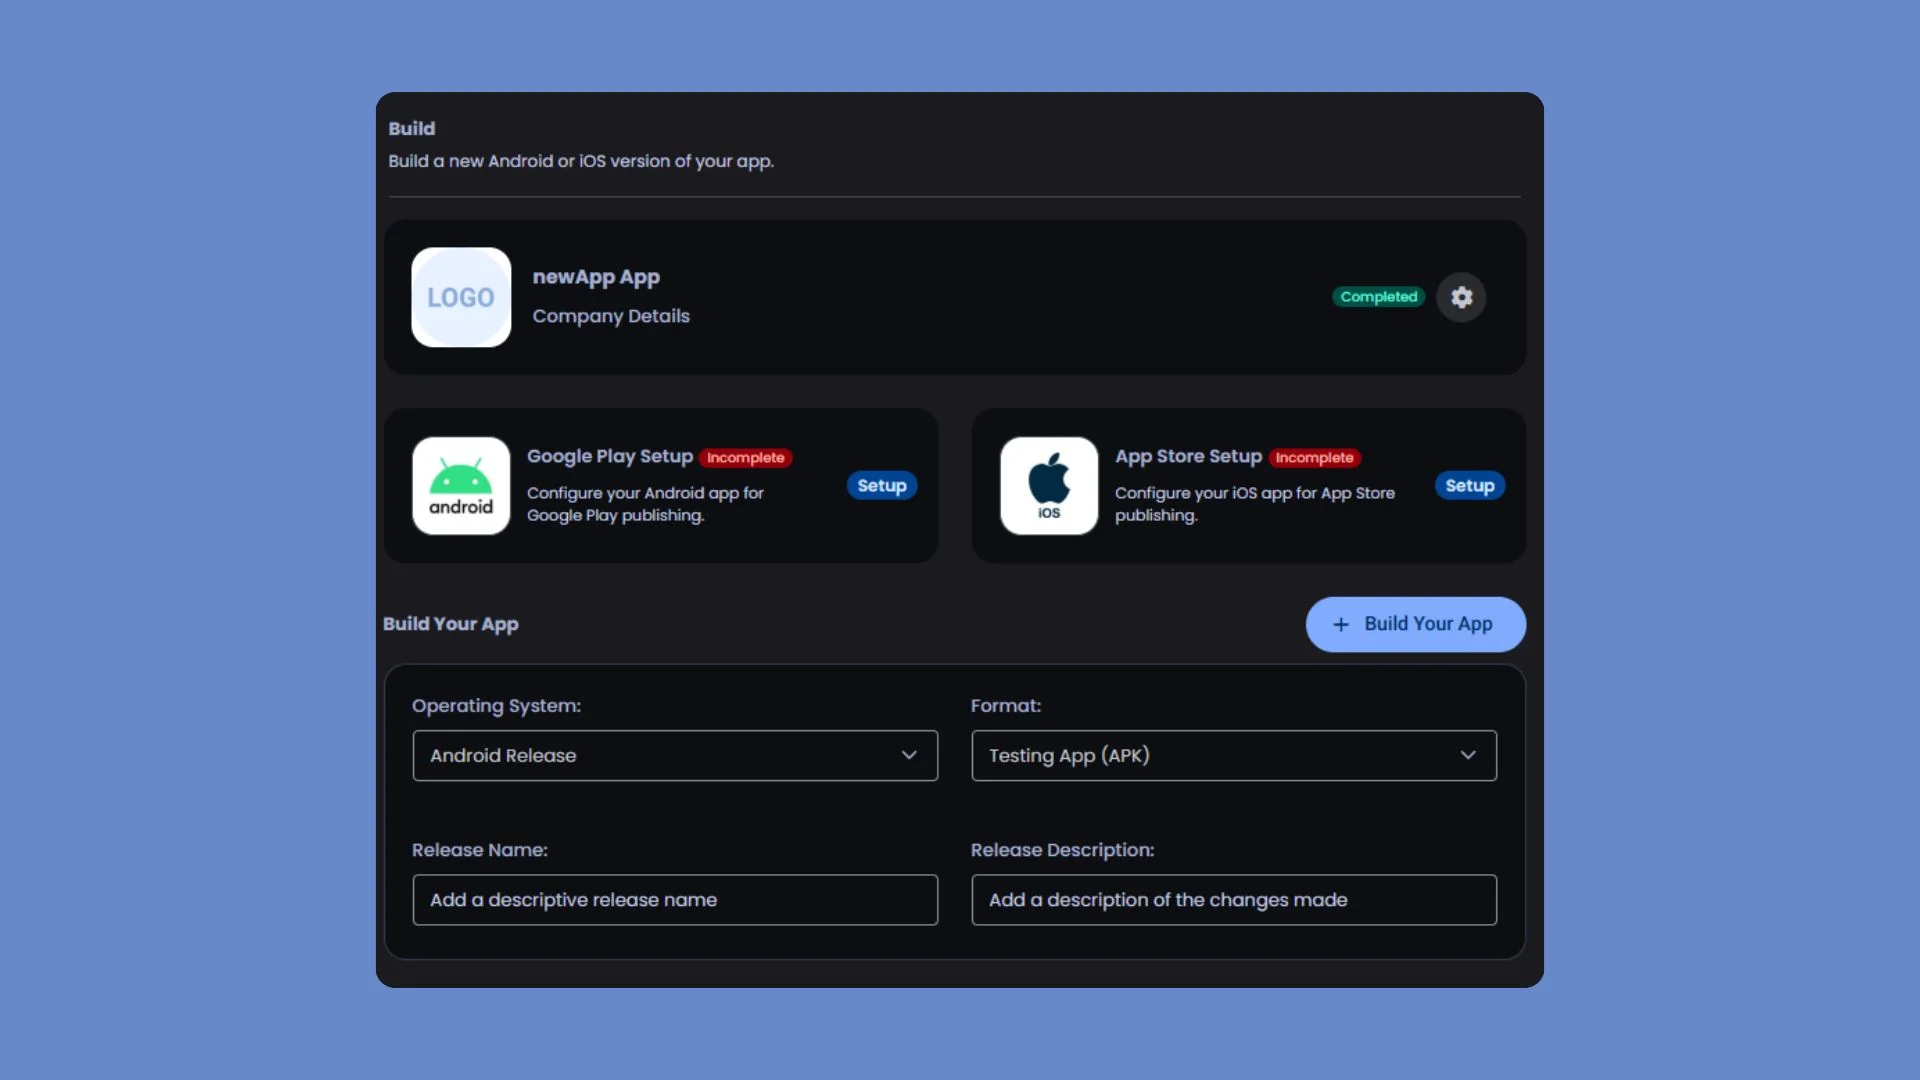Open App Store Setup button

(x=1469, y=486)
